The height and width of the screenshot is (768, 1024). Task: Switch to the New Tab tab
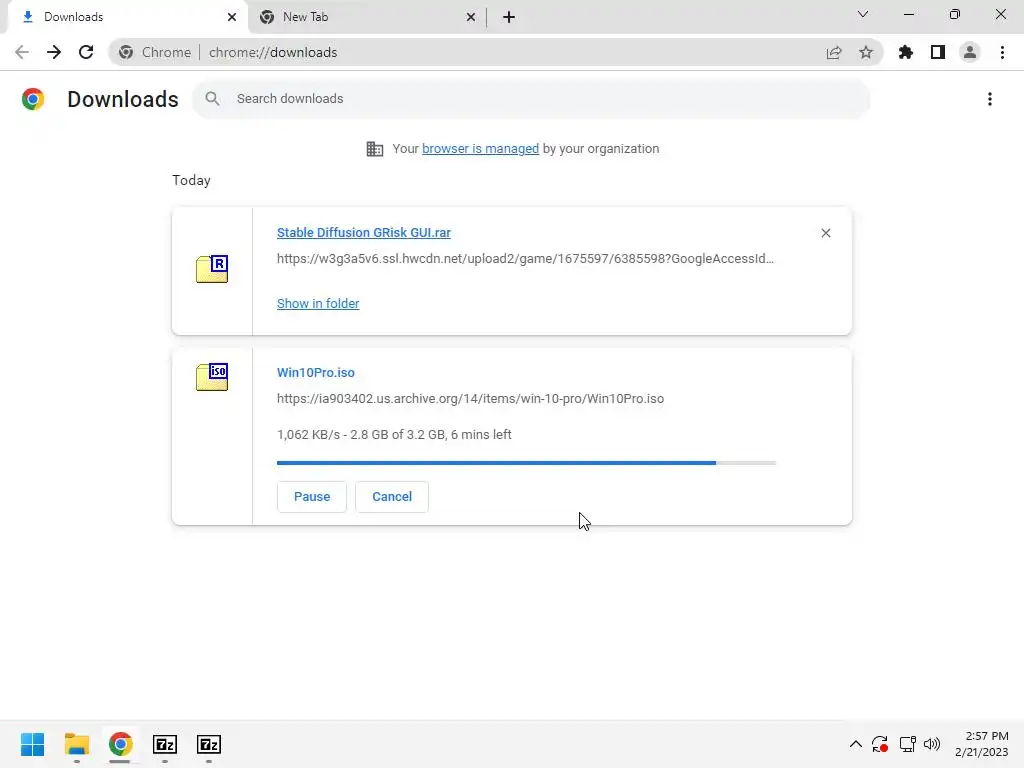(367, 17)
